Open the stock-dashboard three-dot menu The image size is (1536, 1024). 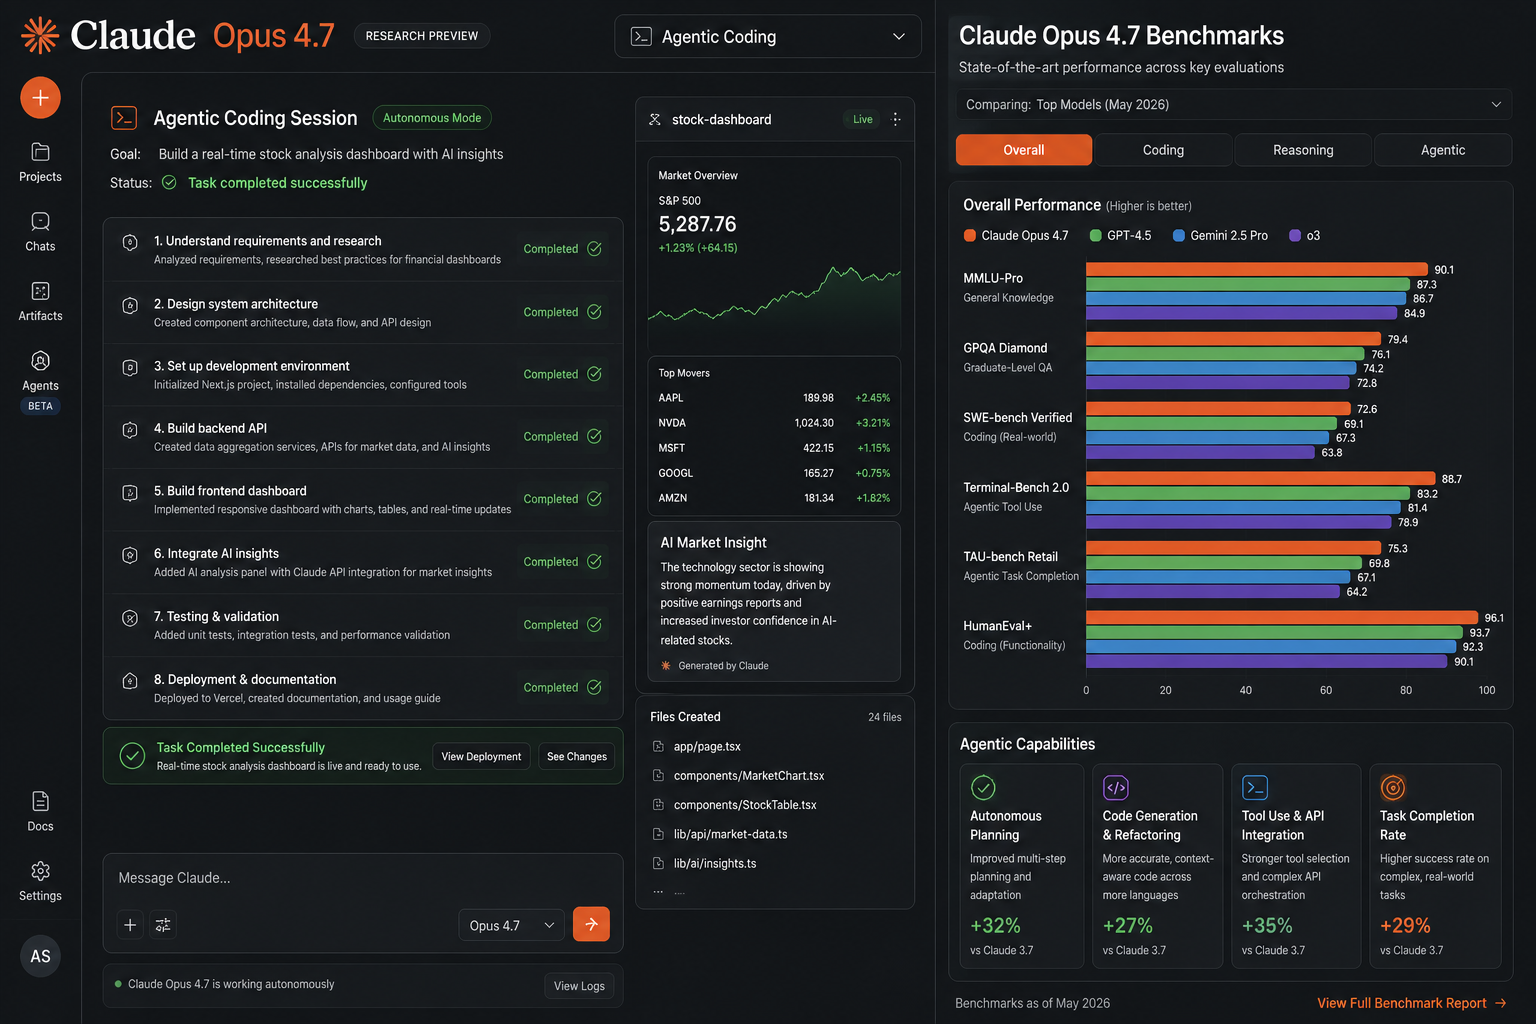click(896, 119)
